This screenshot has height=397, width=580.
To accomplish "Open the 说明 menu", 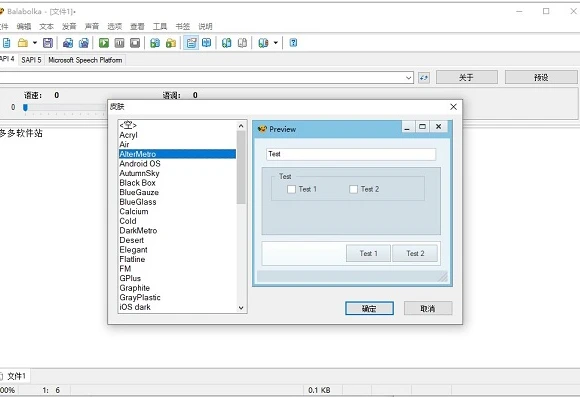I will point(205,26).
